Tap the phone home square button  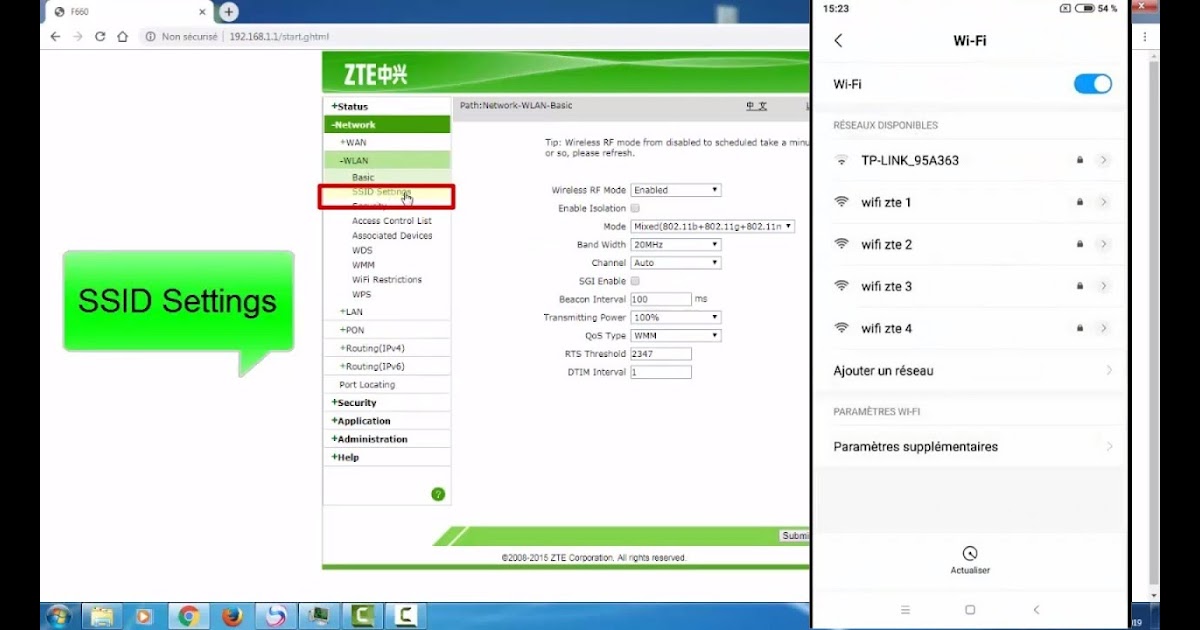coord(970,610)
